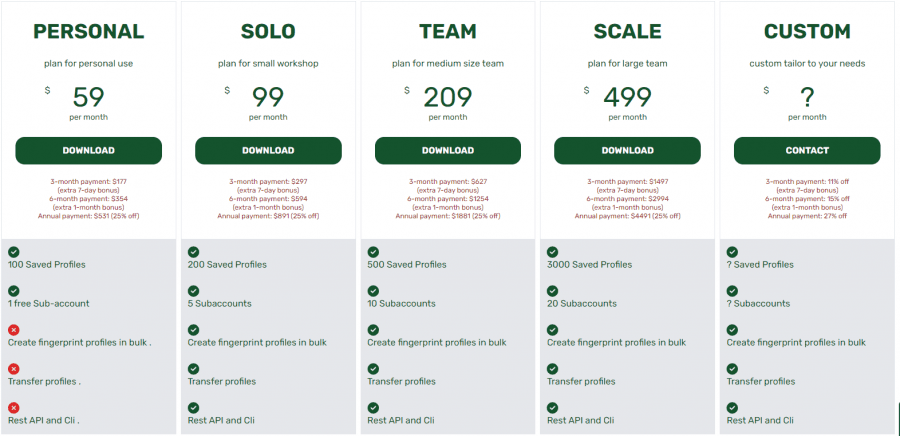Click red X beside Personal's bulk fingerprint profiles

click(14, 330)
